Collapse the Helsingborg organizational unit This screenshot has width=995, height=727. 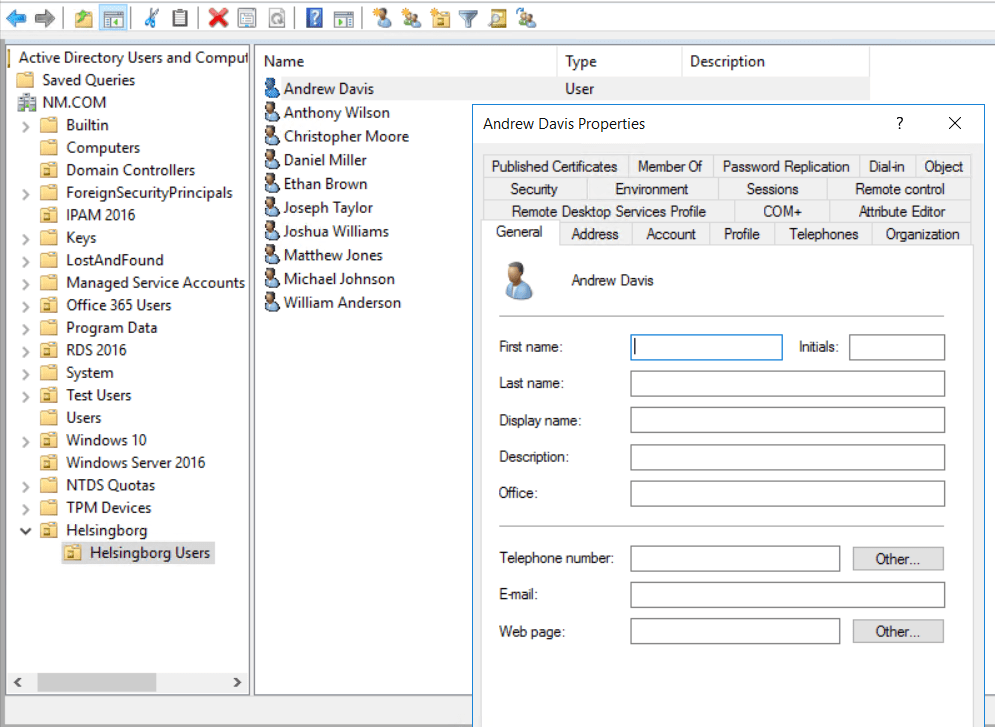(25, 530)
